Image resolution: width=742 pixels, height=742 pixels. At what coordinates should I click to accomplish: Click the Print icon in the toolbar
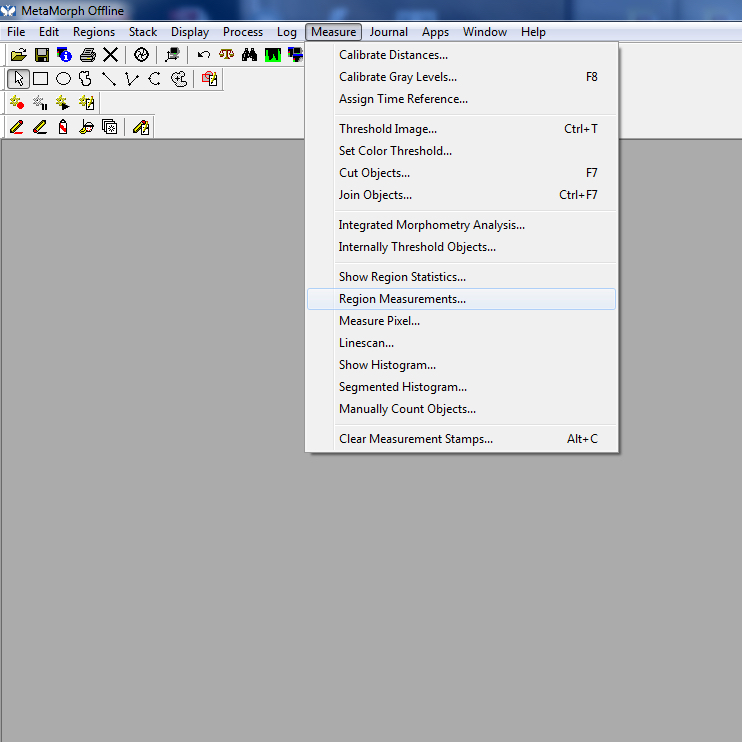[x=88, y=55]
